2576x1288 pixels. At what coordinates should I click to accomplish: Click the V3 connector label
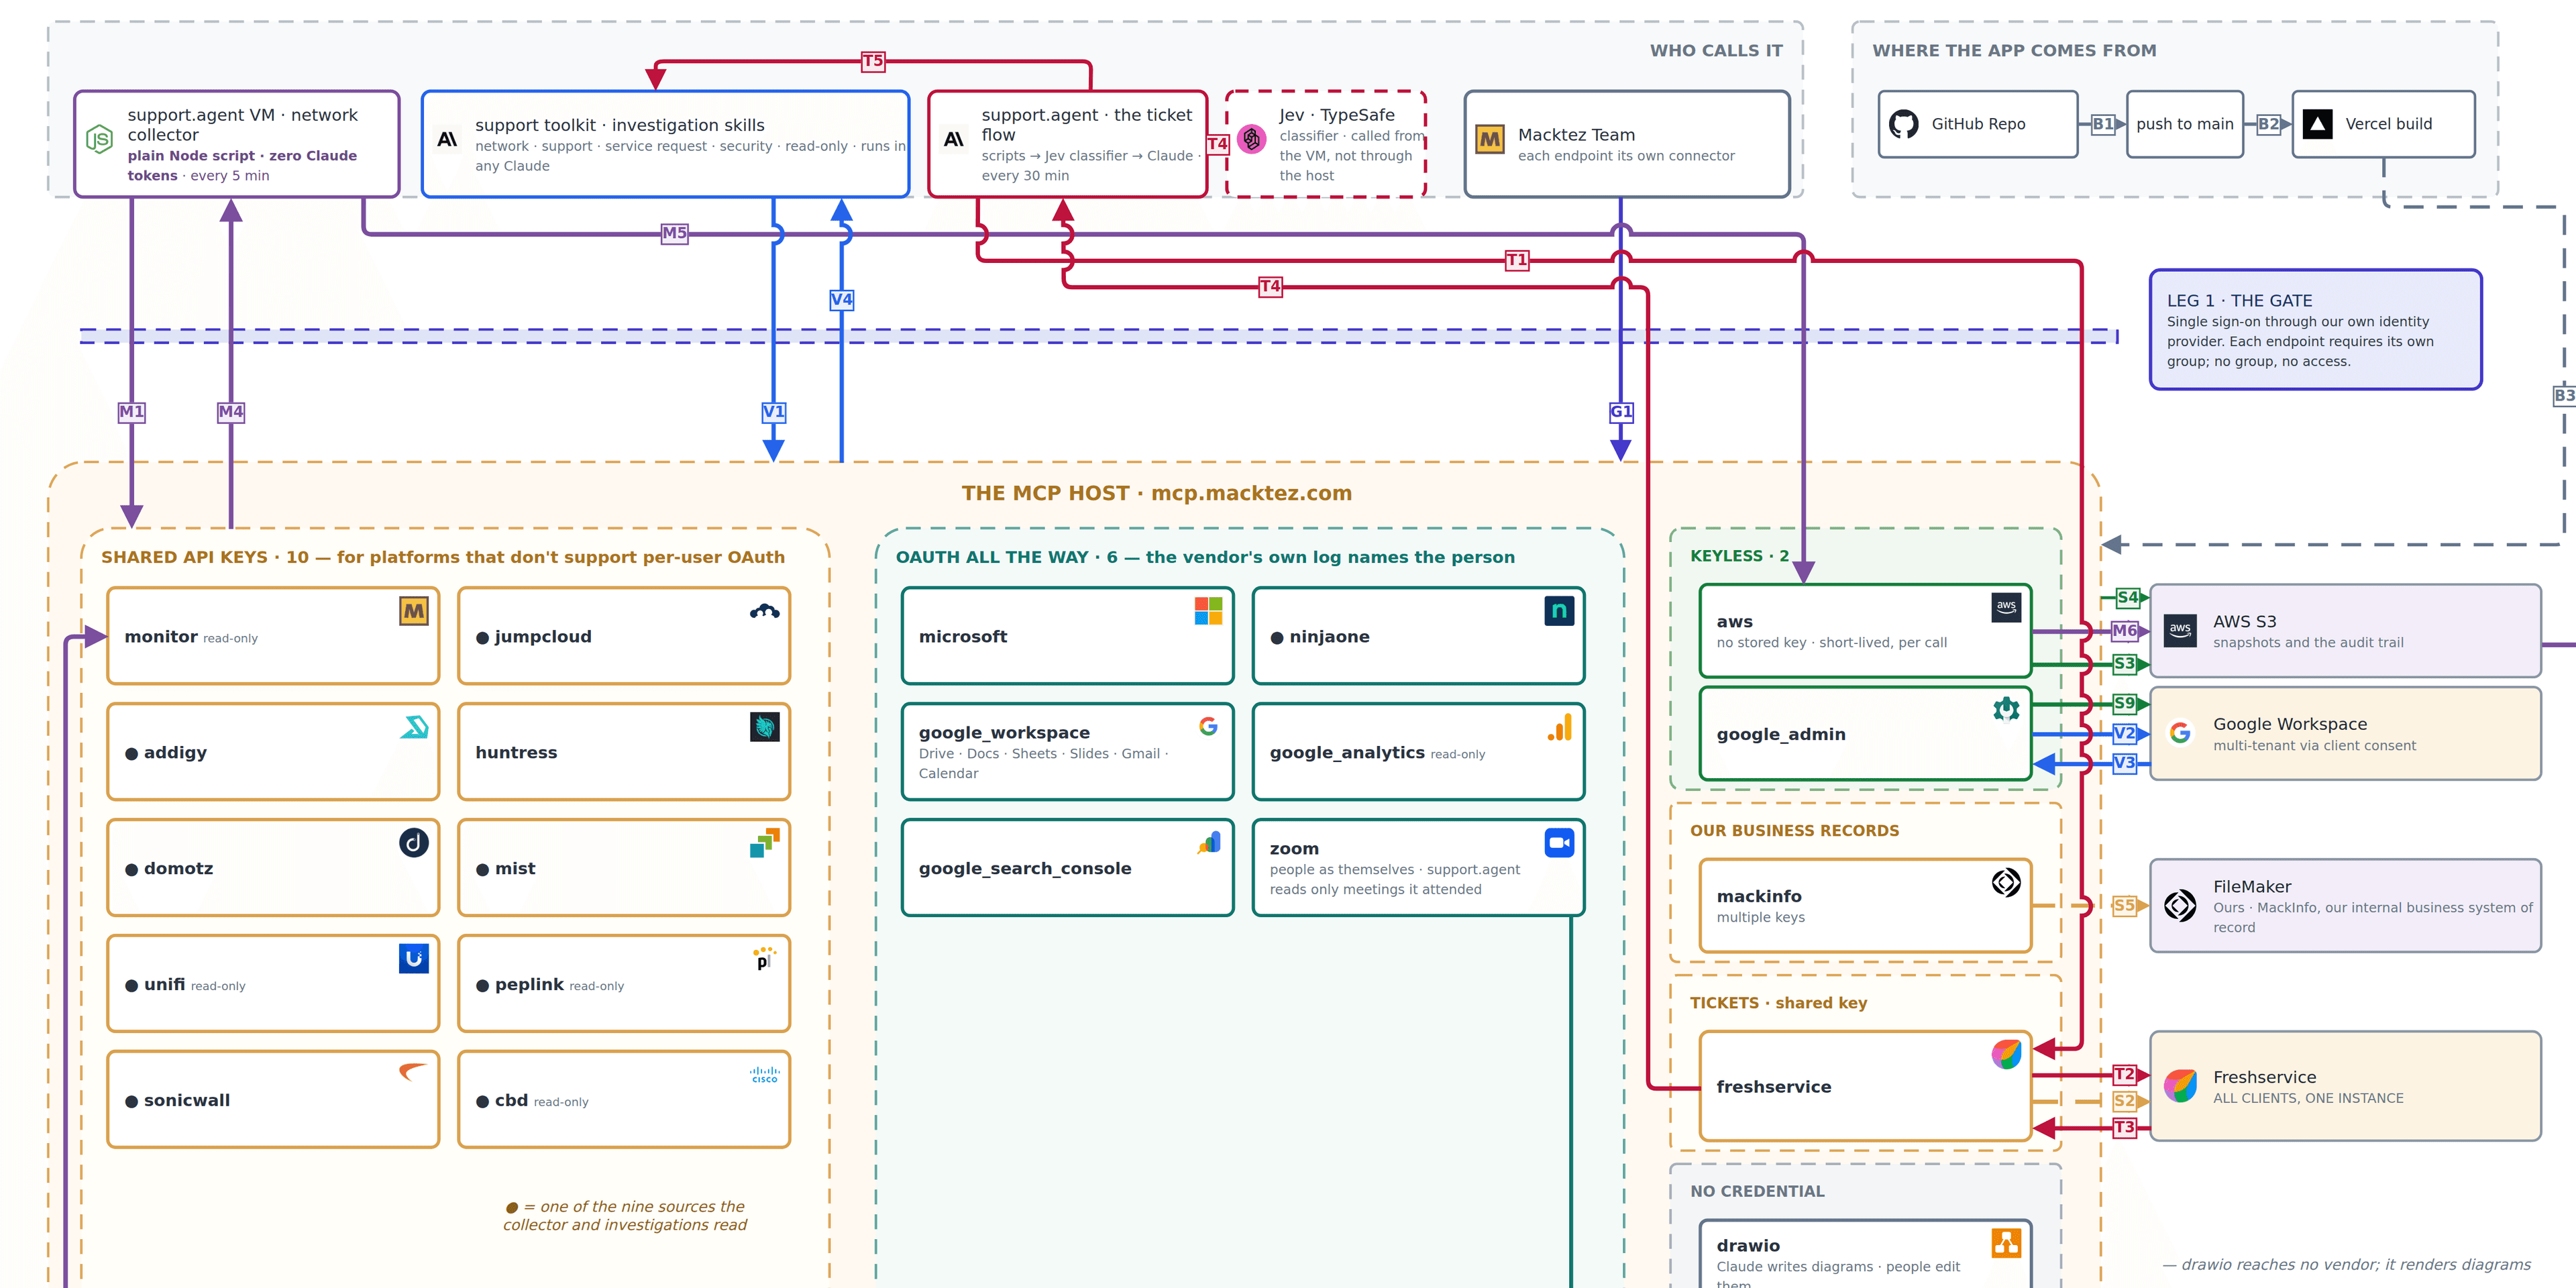(x=2125, y=763)
